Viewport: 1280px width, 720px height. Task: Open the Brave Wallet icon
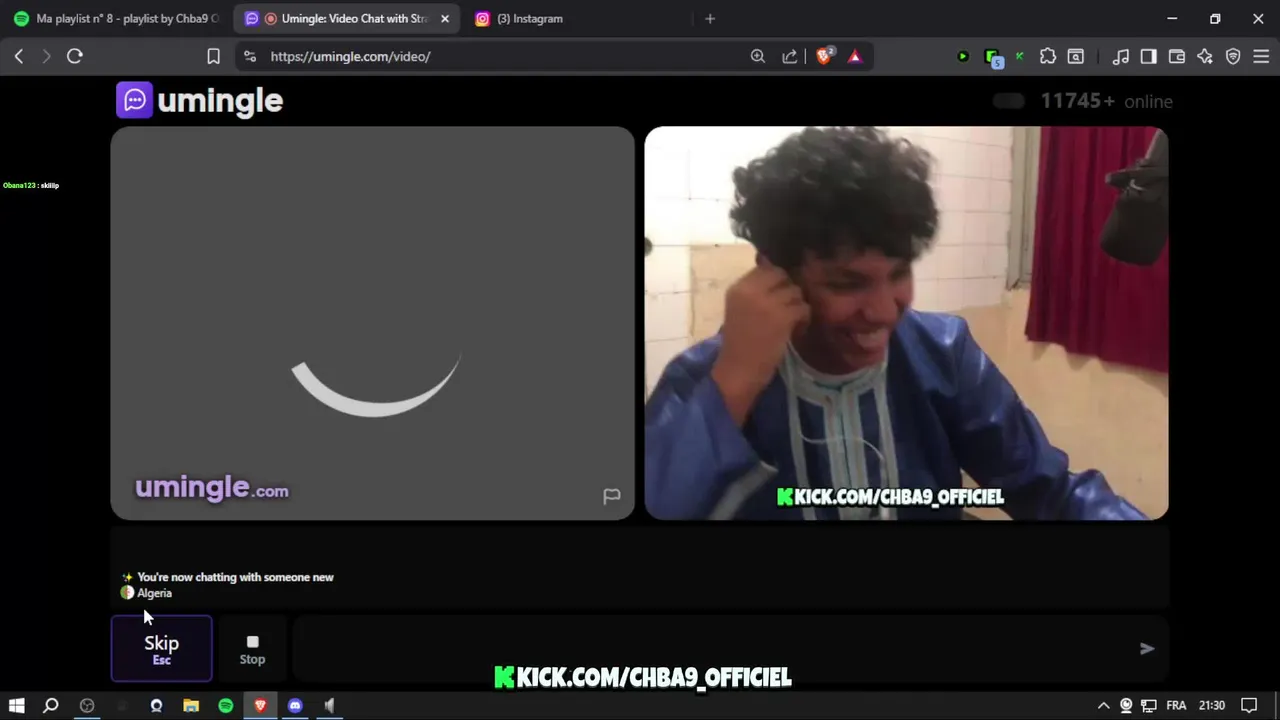pos(1177,57)
